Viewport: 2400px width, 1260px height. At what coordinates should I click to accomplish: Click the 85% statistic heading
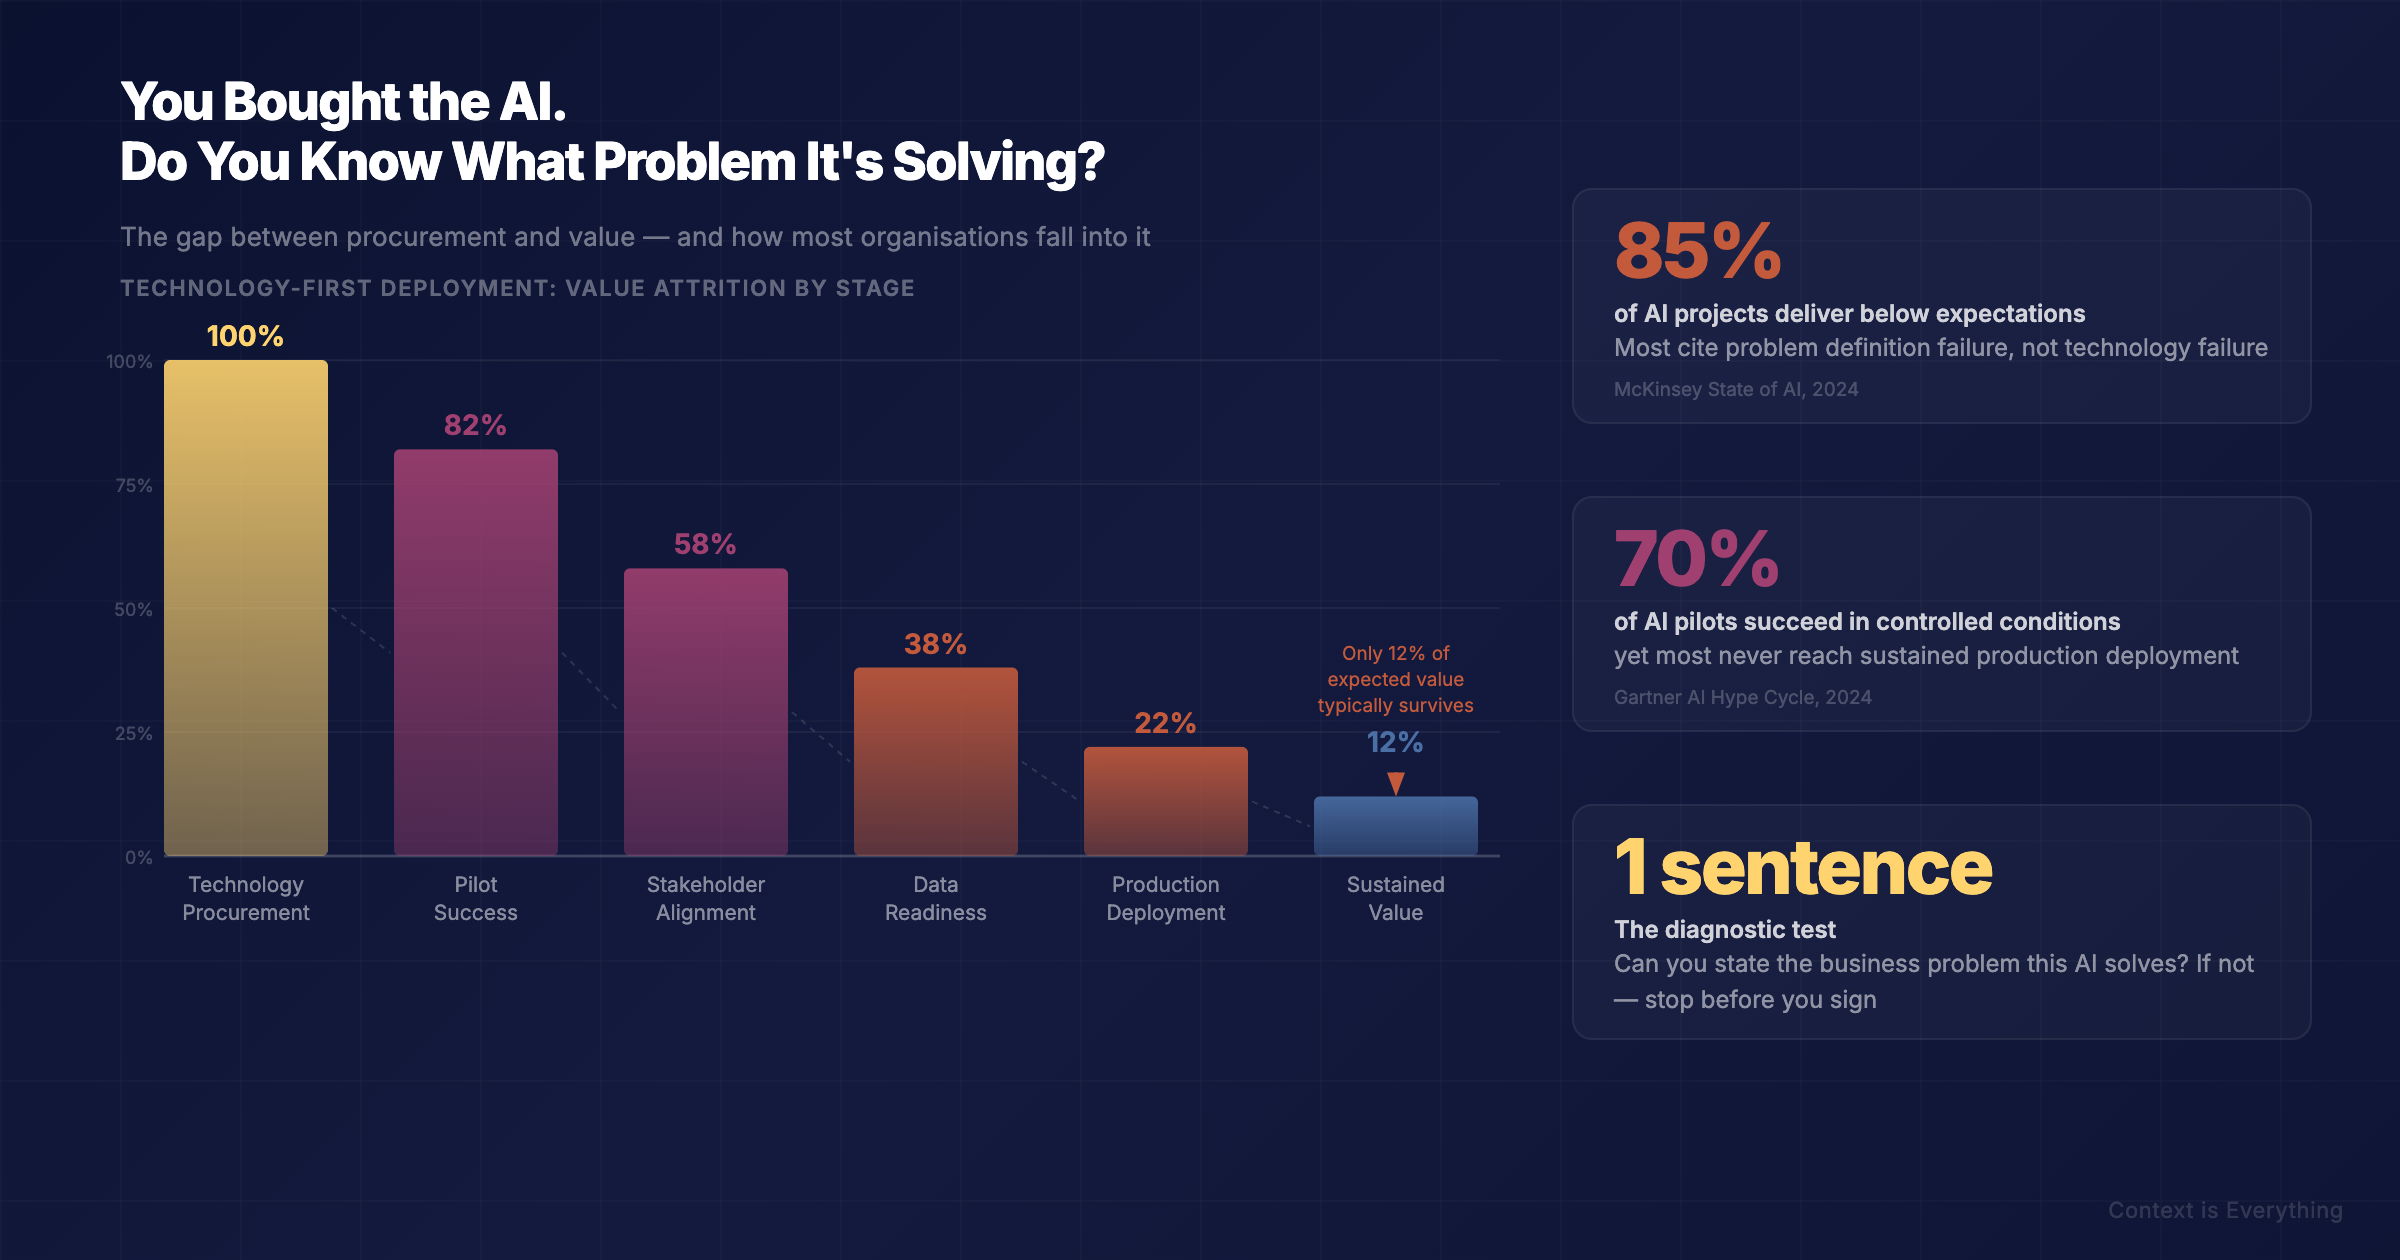point(1698,251)
